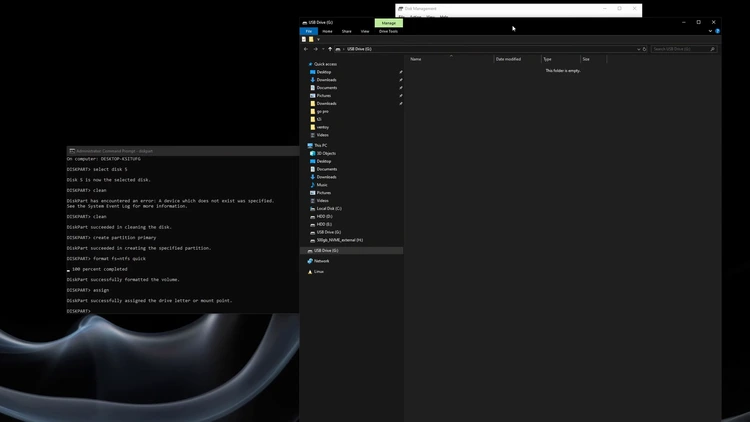
Task: Click the Properties quick access toolbar icon
Action: 304,39
